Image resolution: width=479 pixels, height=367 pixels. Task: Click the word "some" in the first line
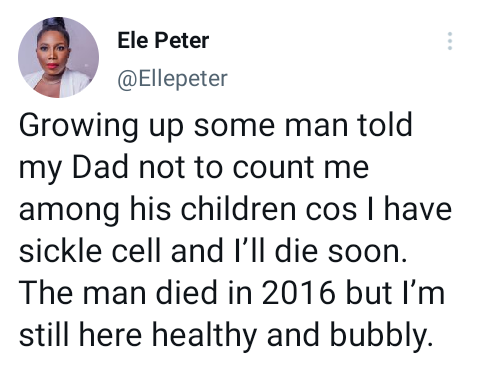pos(234,128)
